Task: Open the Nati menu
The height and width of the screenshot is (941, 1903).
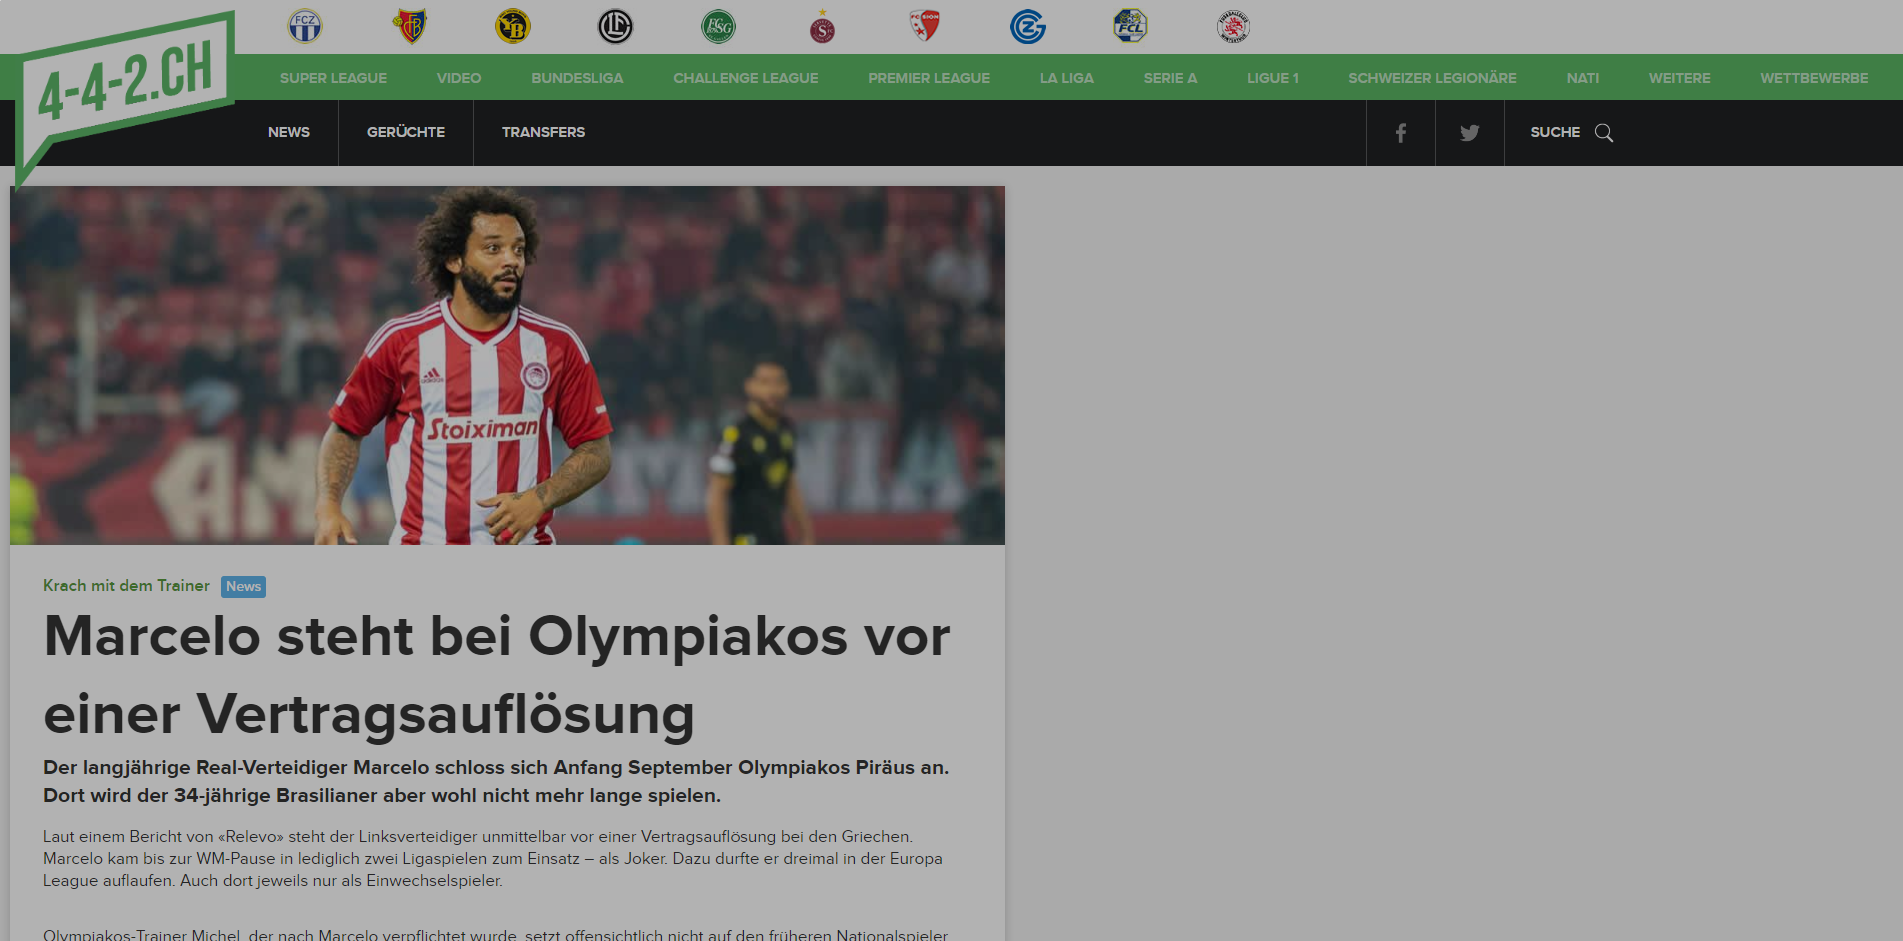Action: 1583,78
